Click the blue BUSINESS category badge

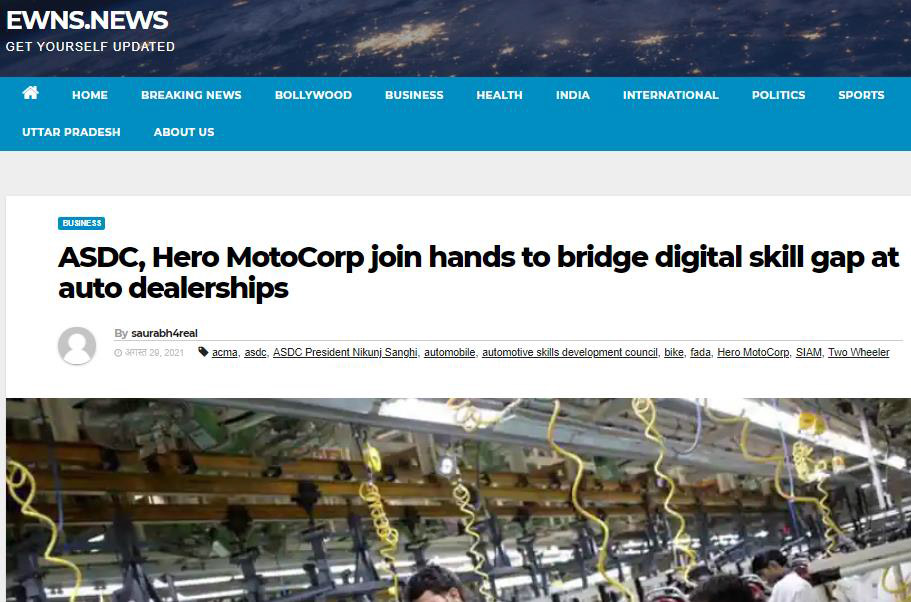tap(81, 223)
